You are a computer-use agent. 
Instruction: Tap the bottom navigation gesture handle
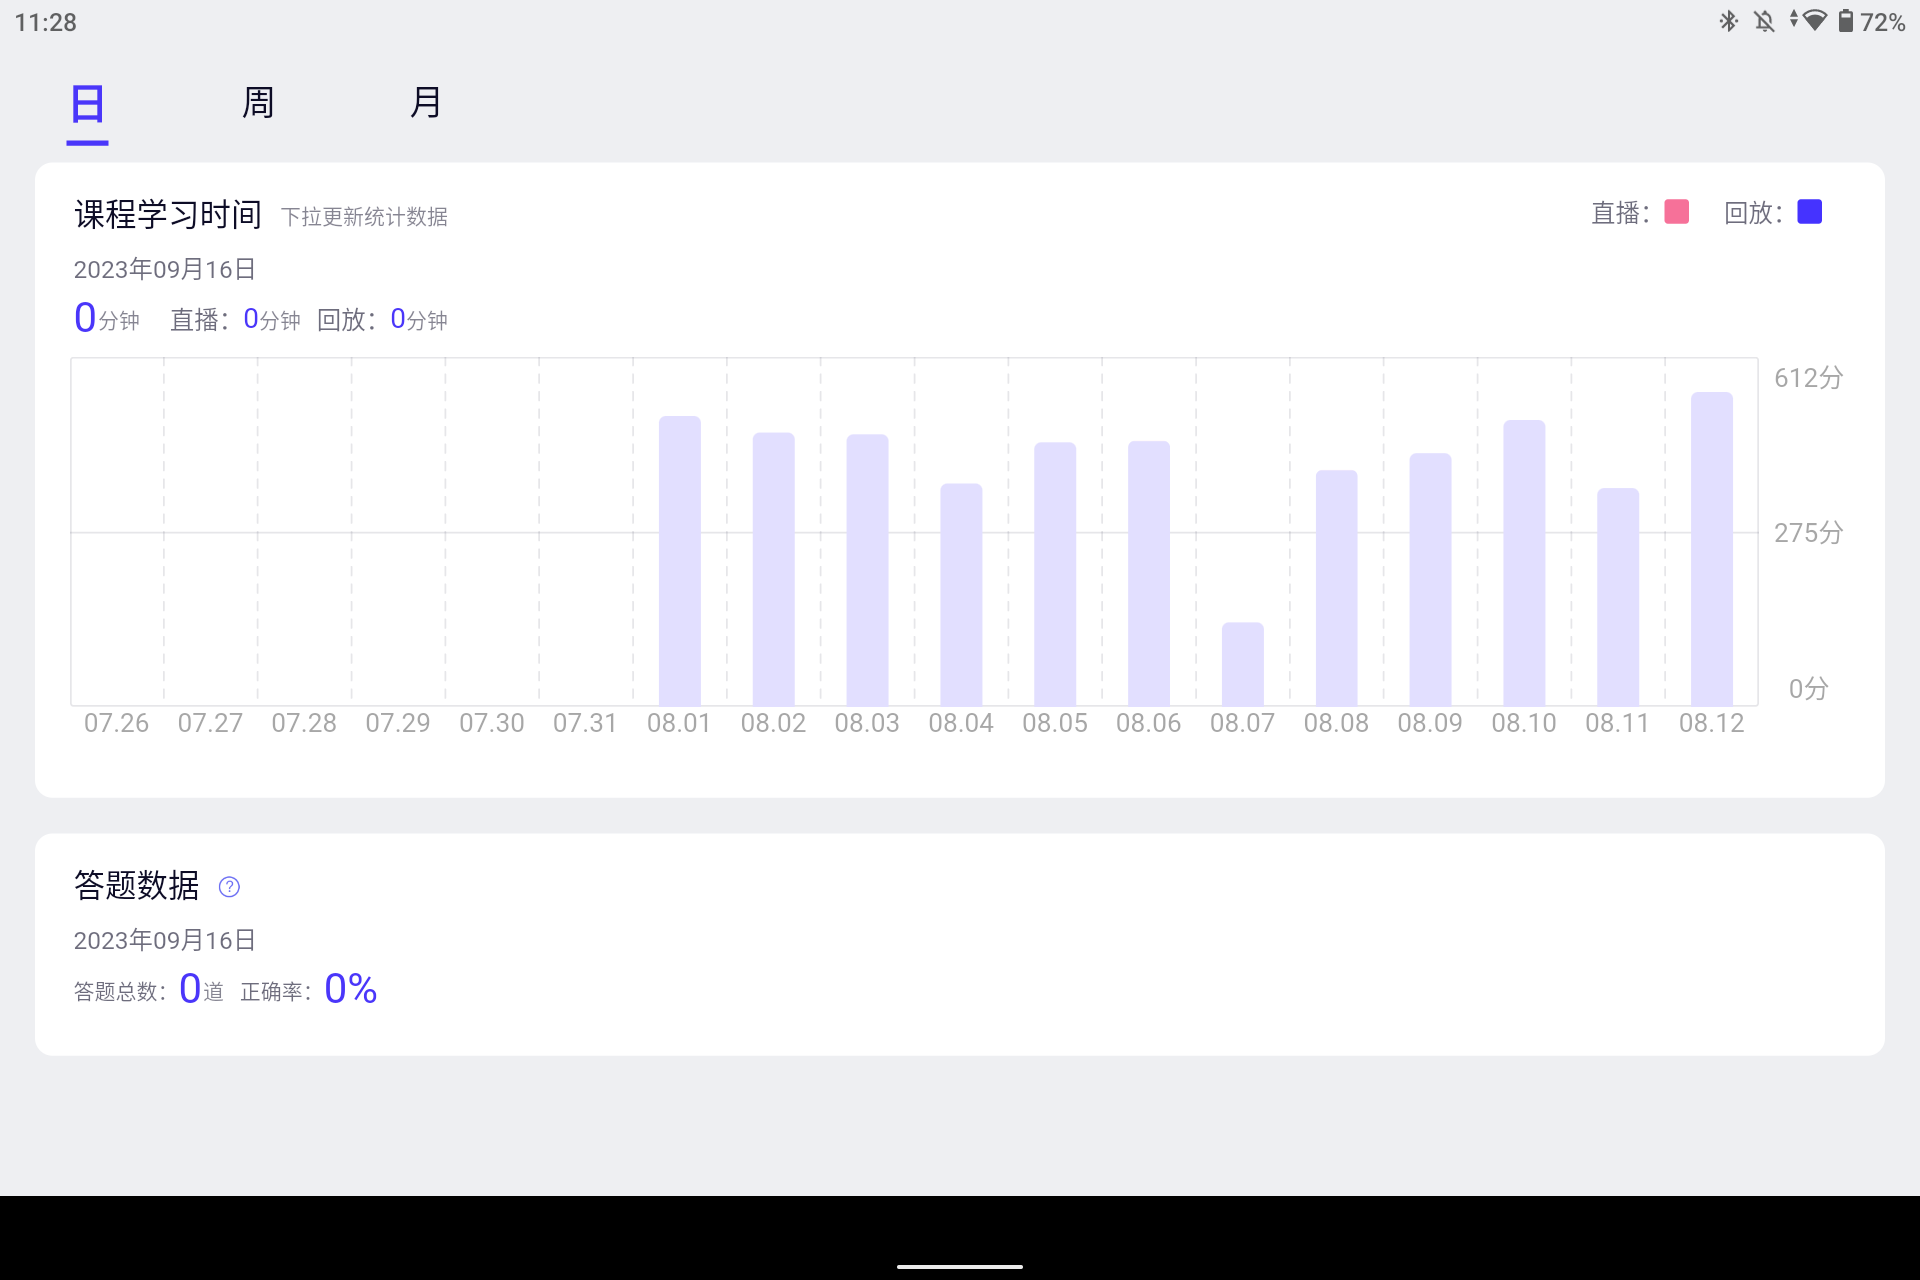(960, 1266)
